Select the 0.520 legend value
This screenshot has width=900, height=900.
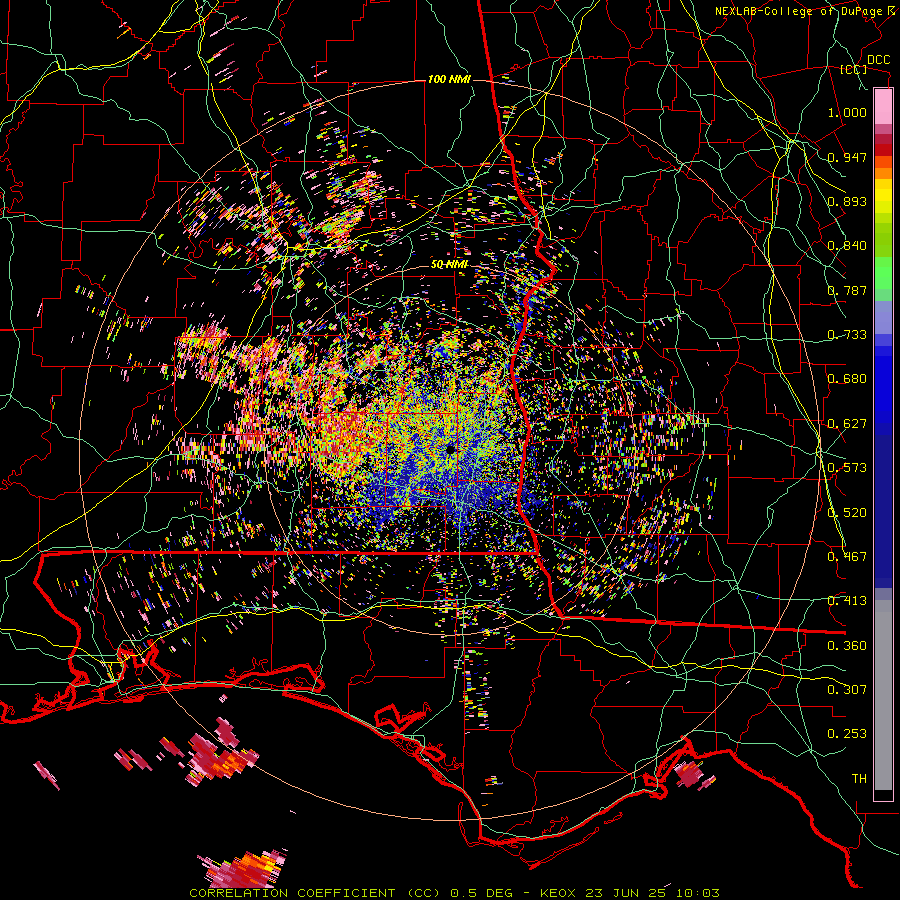click(847, 513)
